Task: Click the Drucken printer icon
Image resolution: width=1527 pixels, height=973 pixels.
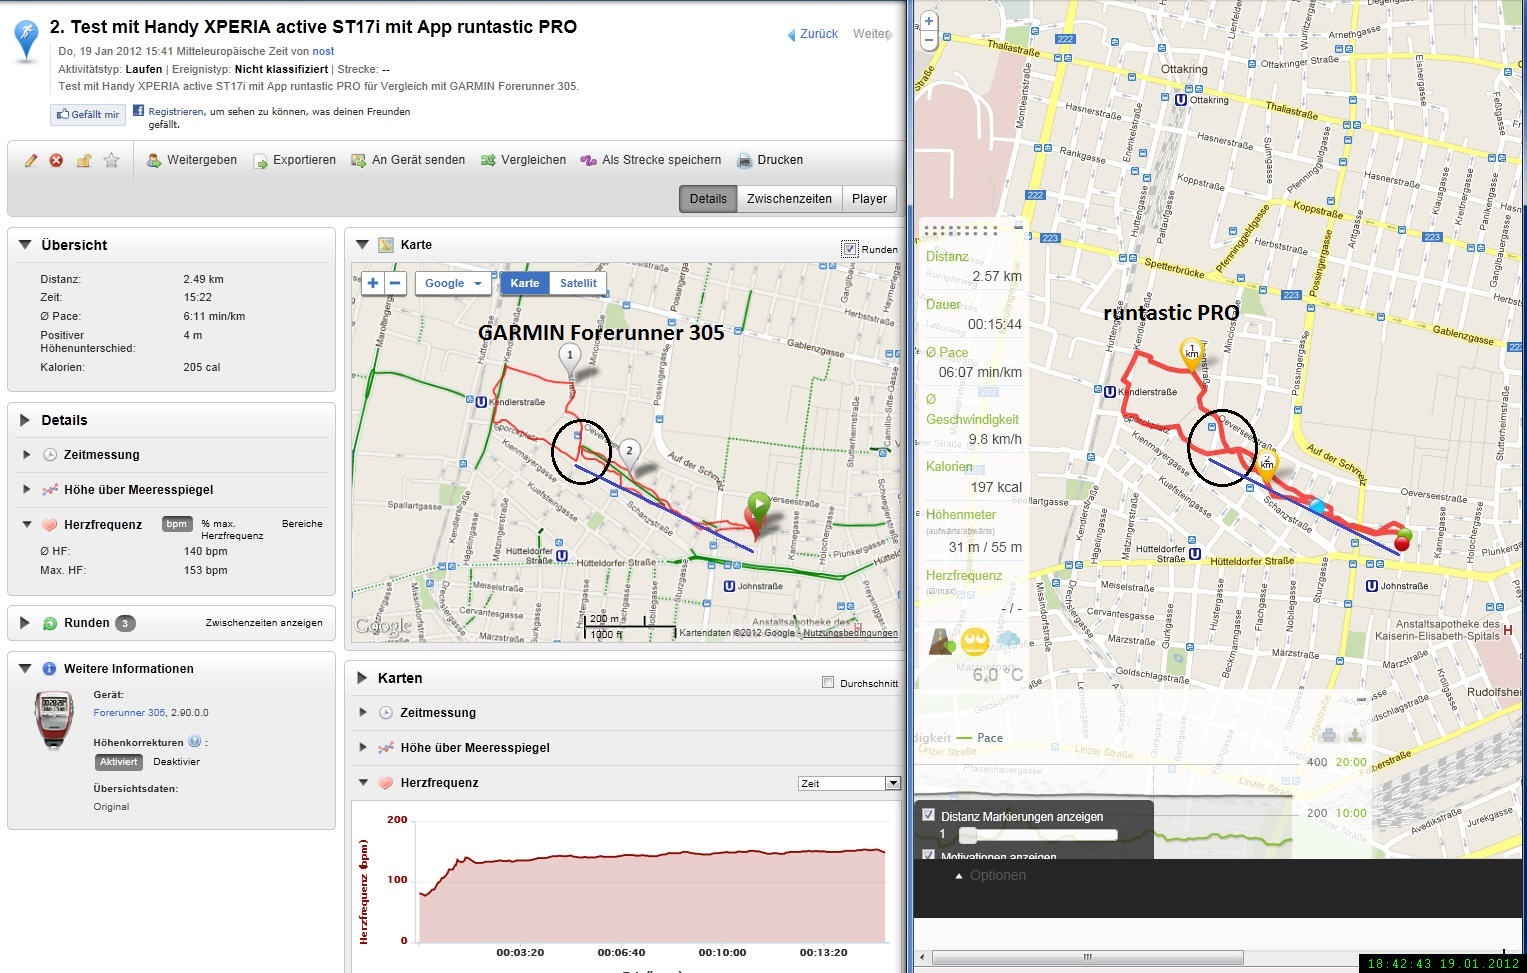Action: pos(744,160)
